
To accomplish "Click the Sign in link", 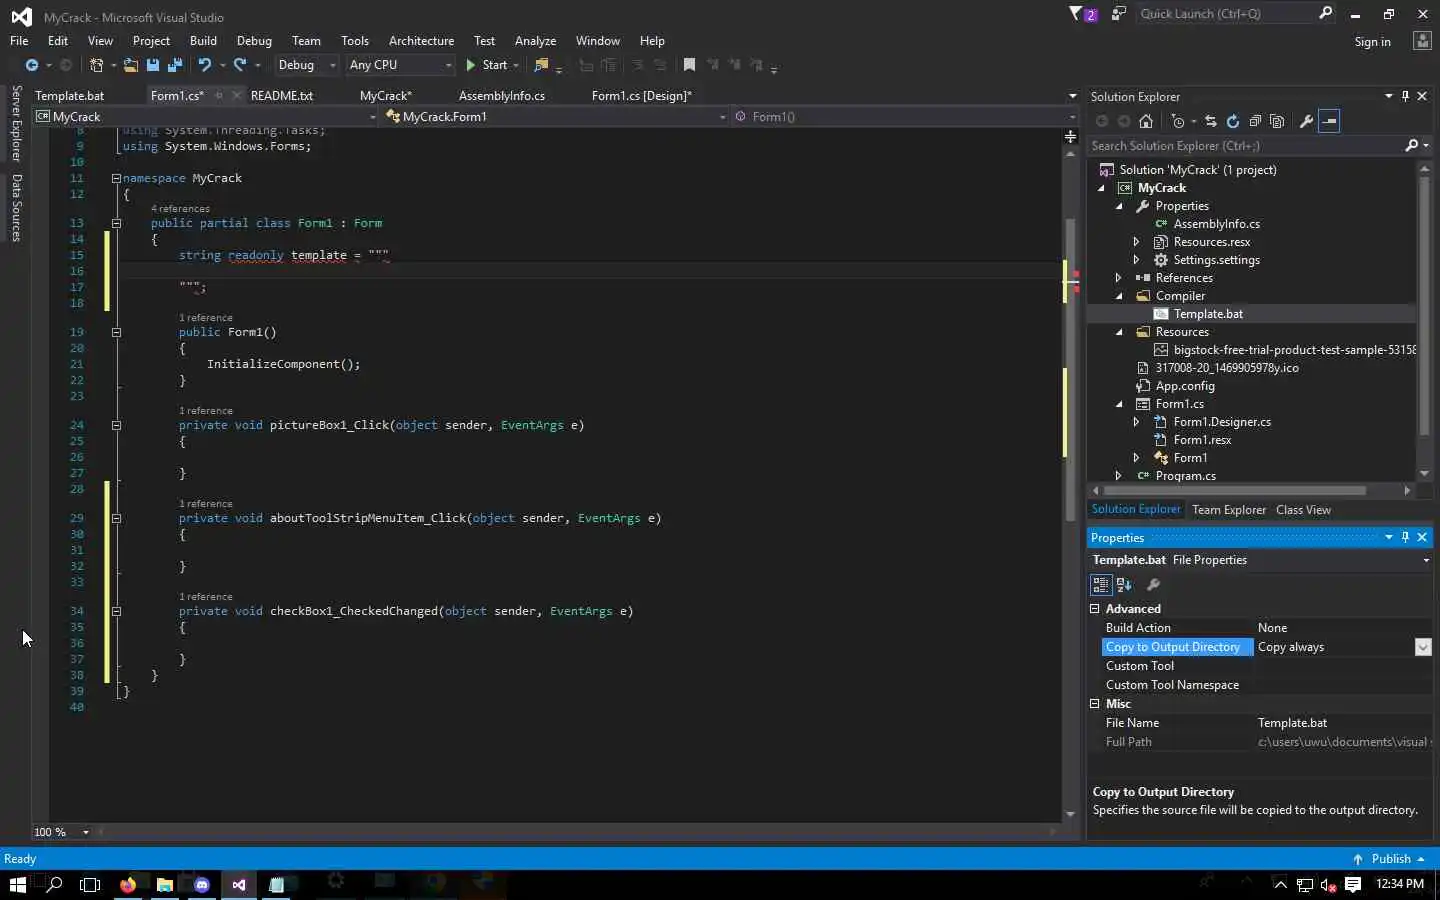I will tap(1372, 42).
